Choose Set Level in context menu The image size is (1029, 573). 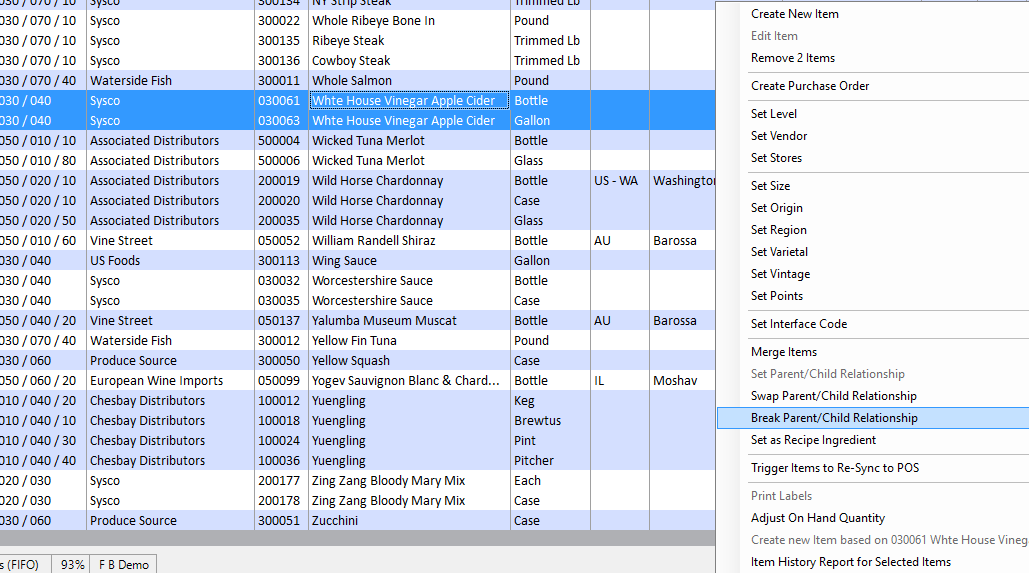coord(774,114)
